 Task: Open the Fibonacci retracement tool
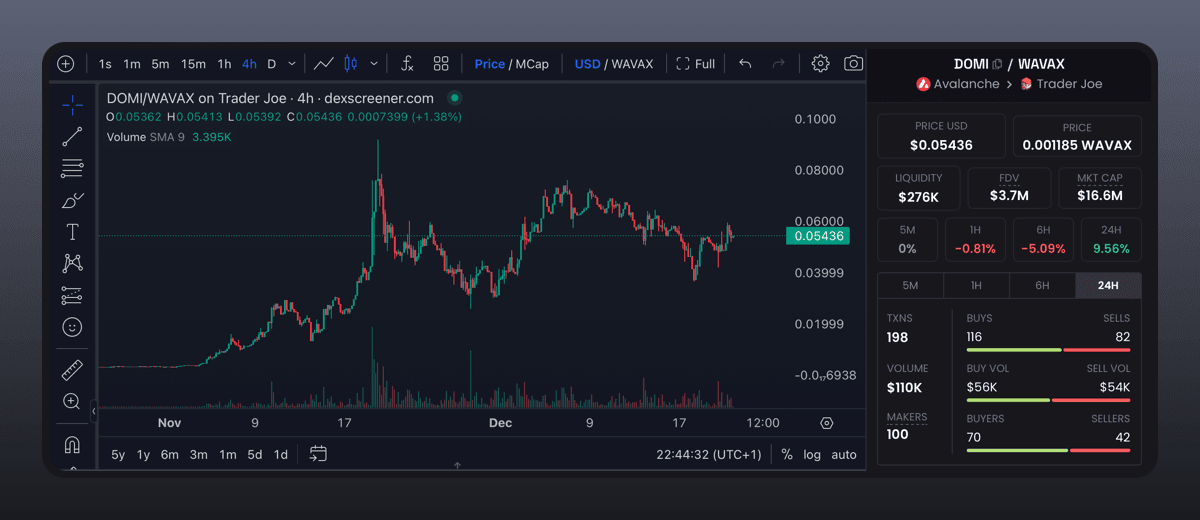click(72, 169)
